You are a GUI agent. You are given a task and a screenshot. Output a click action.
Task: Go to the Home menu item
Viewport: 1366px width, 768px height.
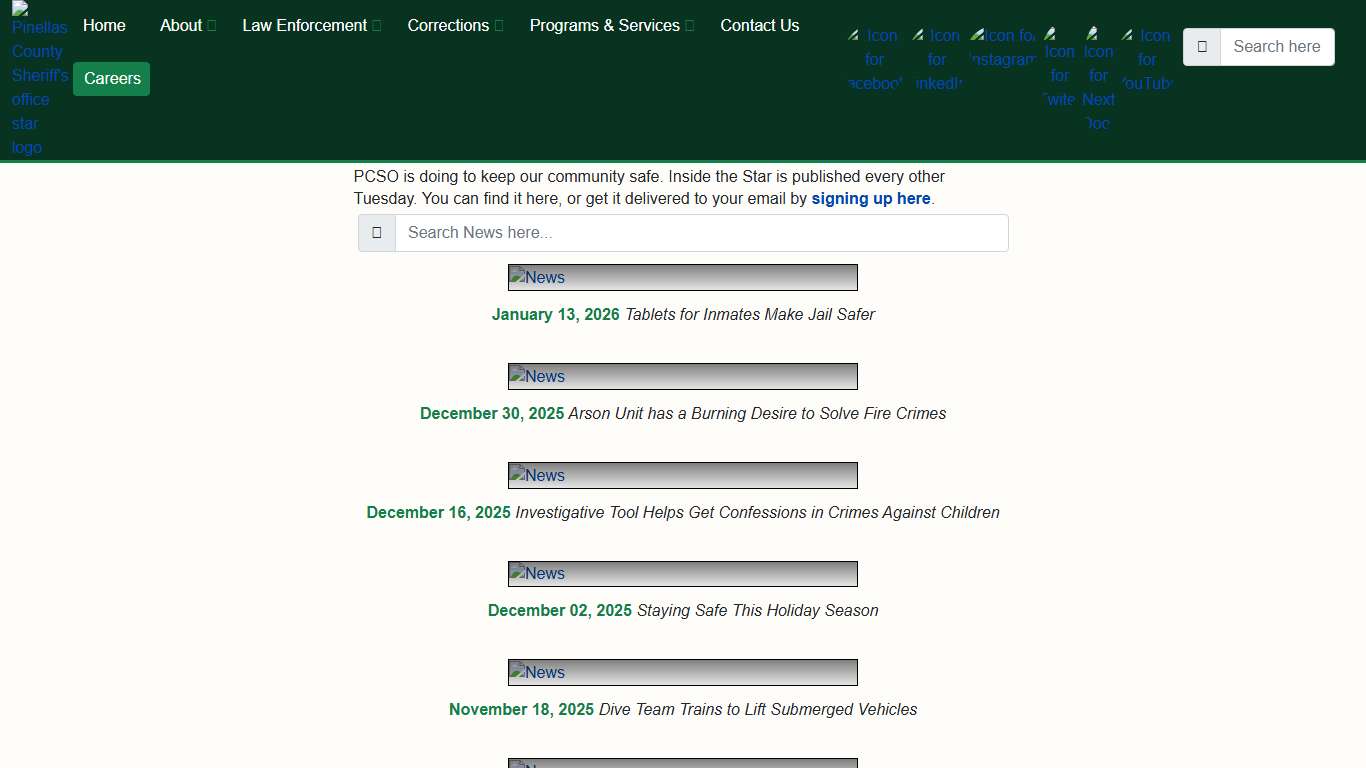(104, 26)
